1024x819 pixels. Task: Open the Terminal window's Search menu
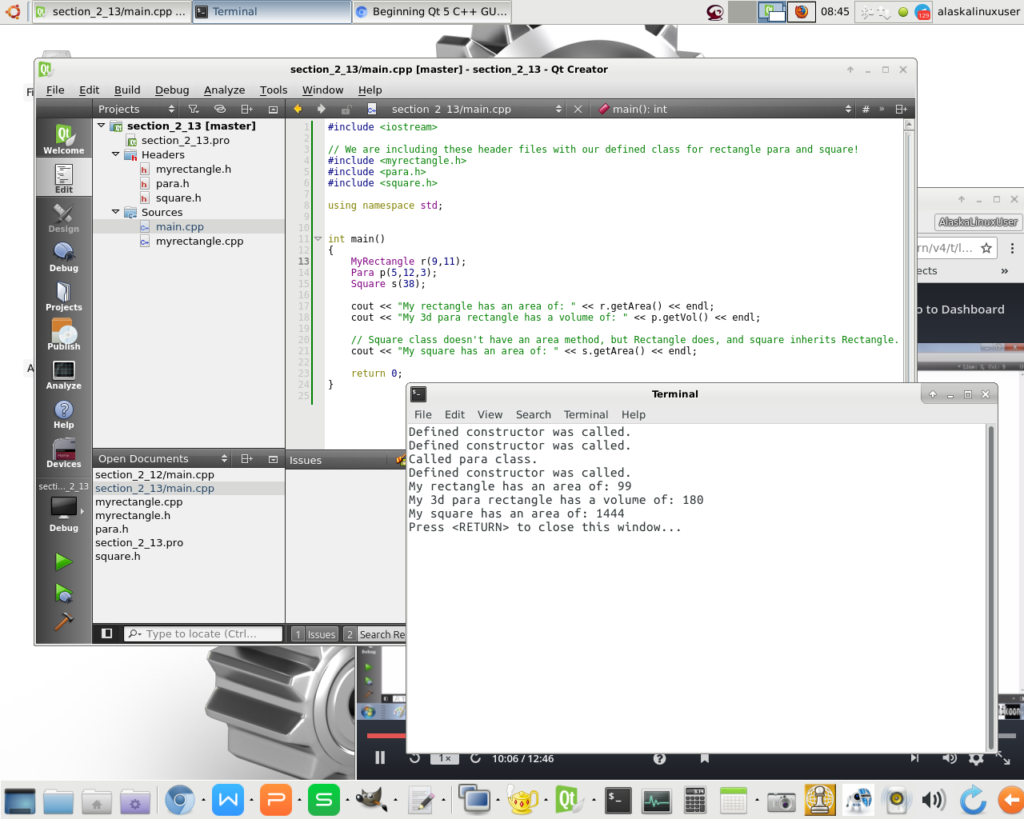[533, 414]
